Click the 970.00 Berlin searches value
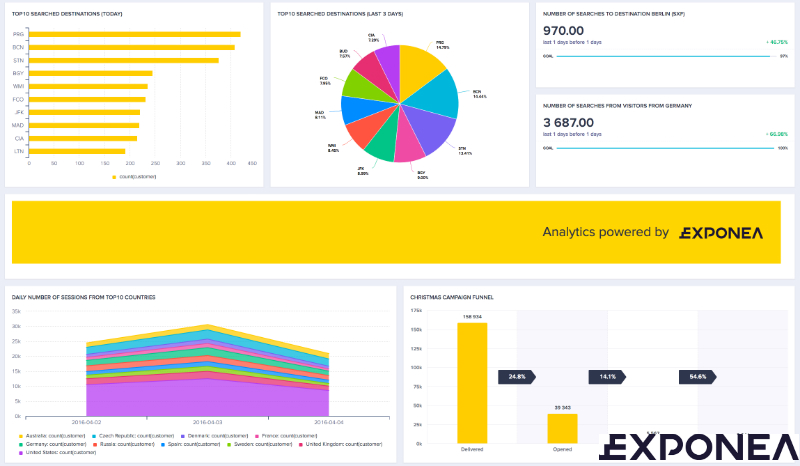 [562, 31]
